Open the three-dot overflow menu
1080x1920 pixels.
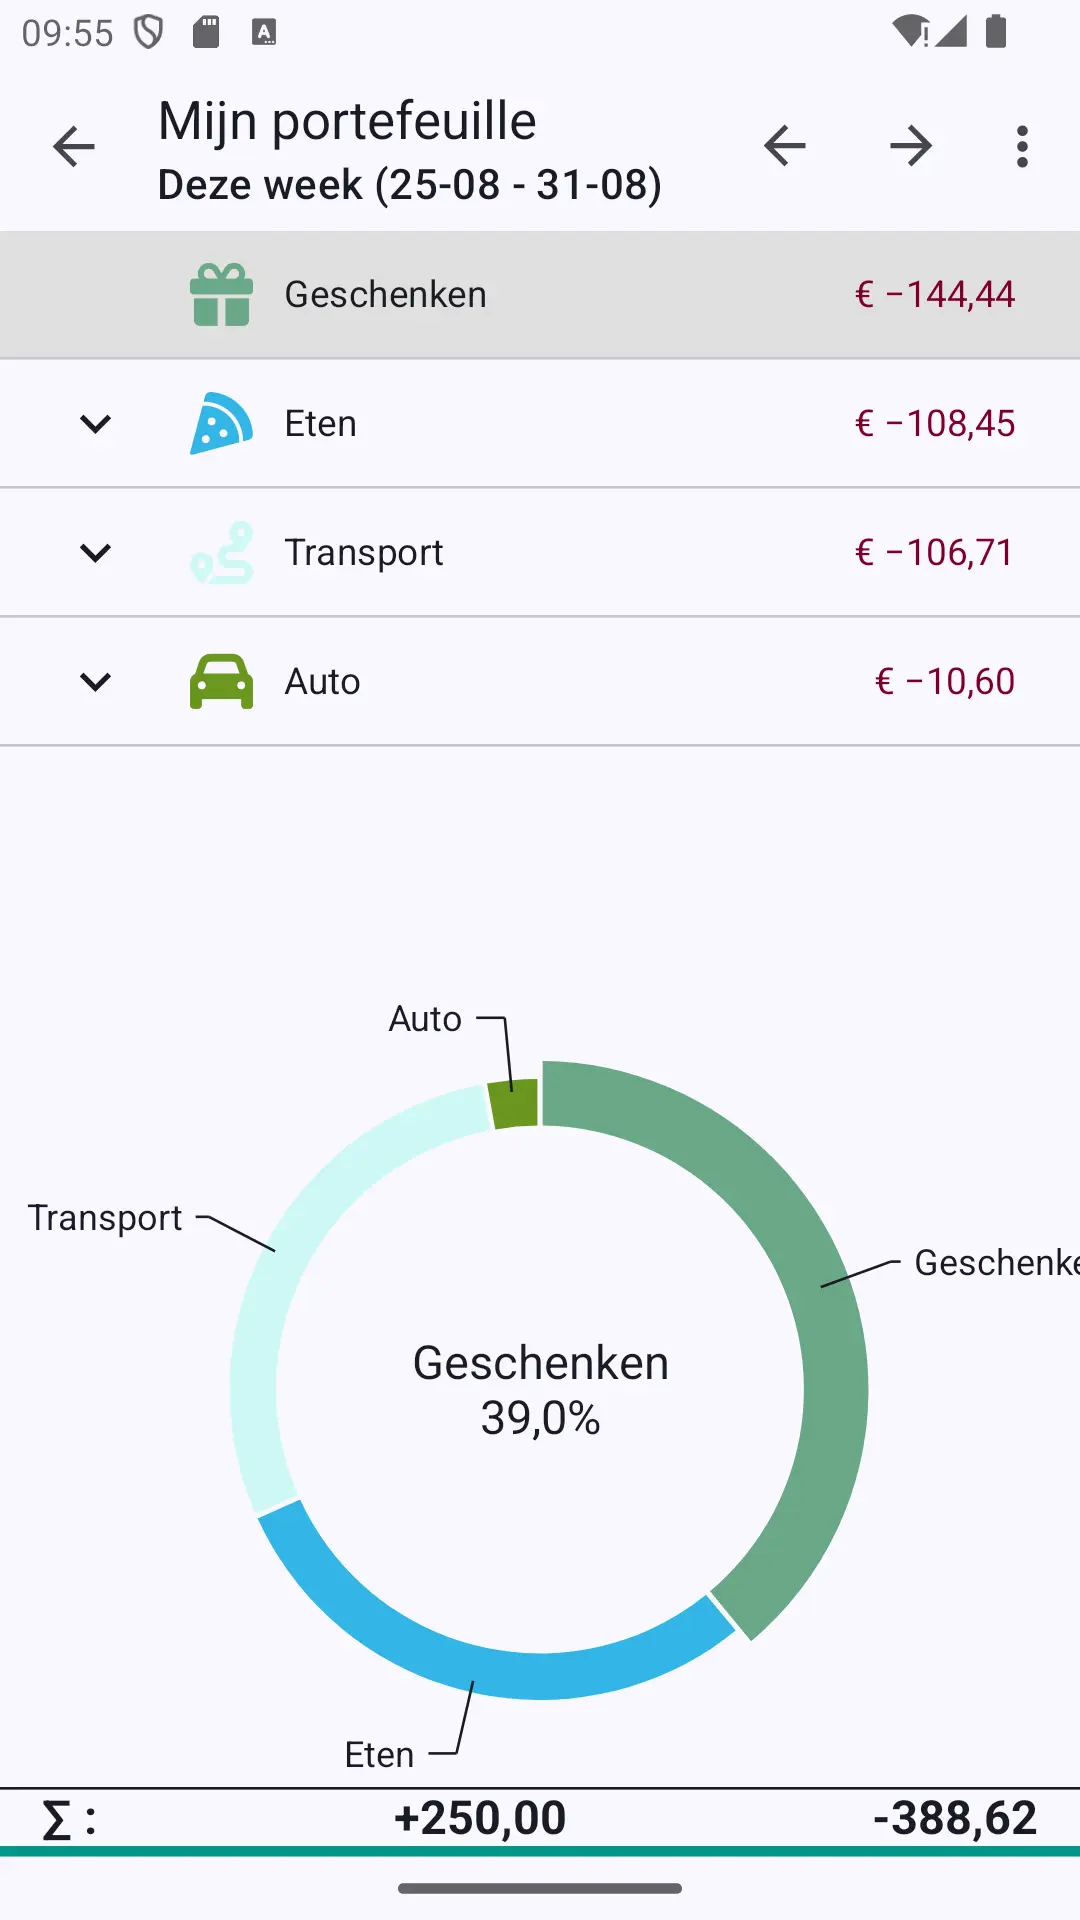click(1021, 147)
